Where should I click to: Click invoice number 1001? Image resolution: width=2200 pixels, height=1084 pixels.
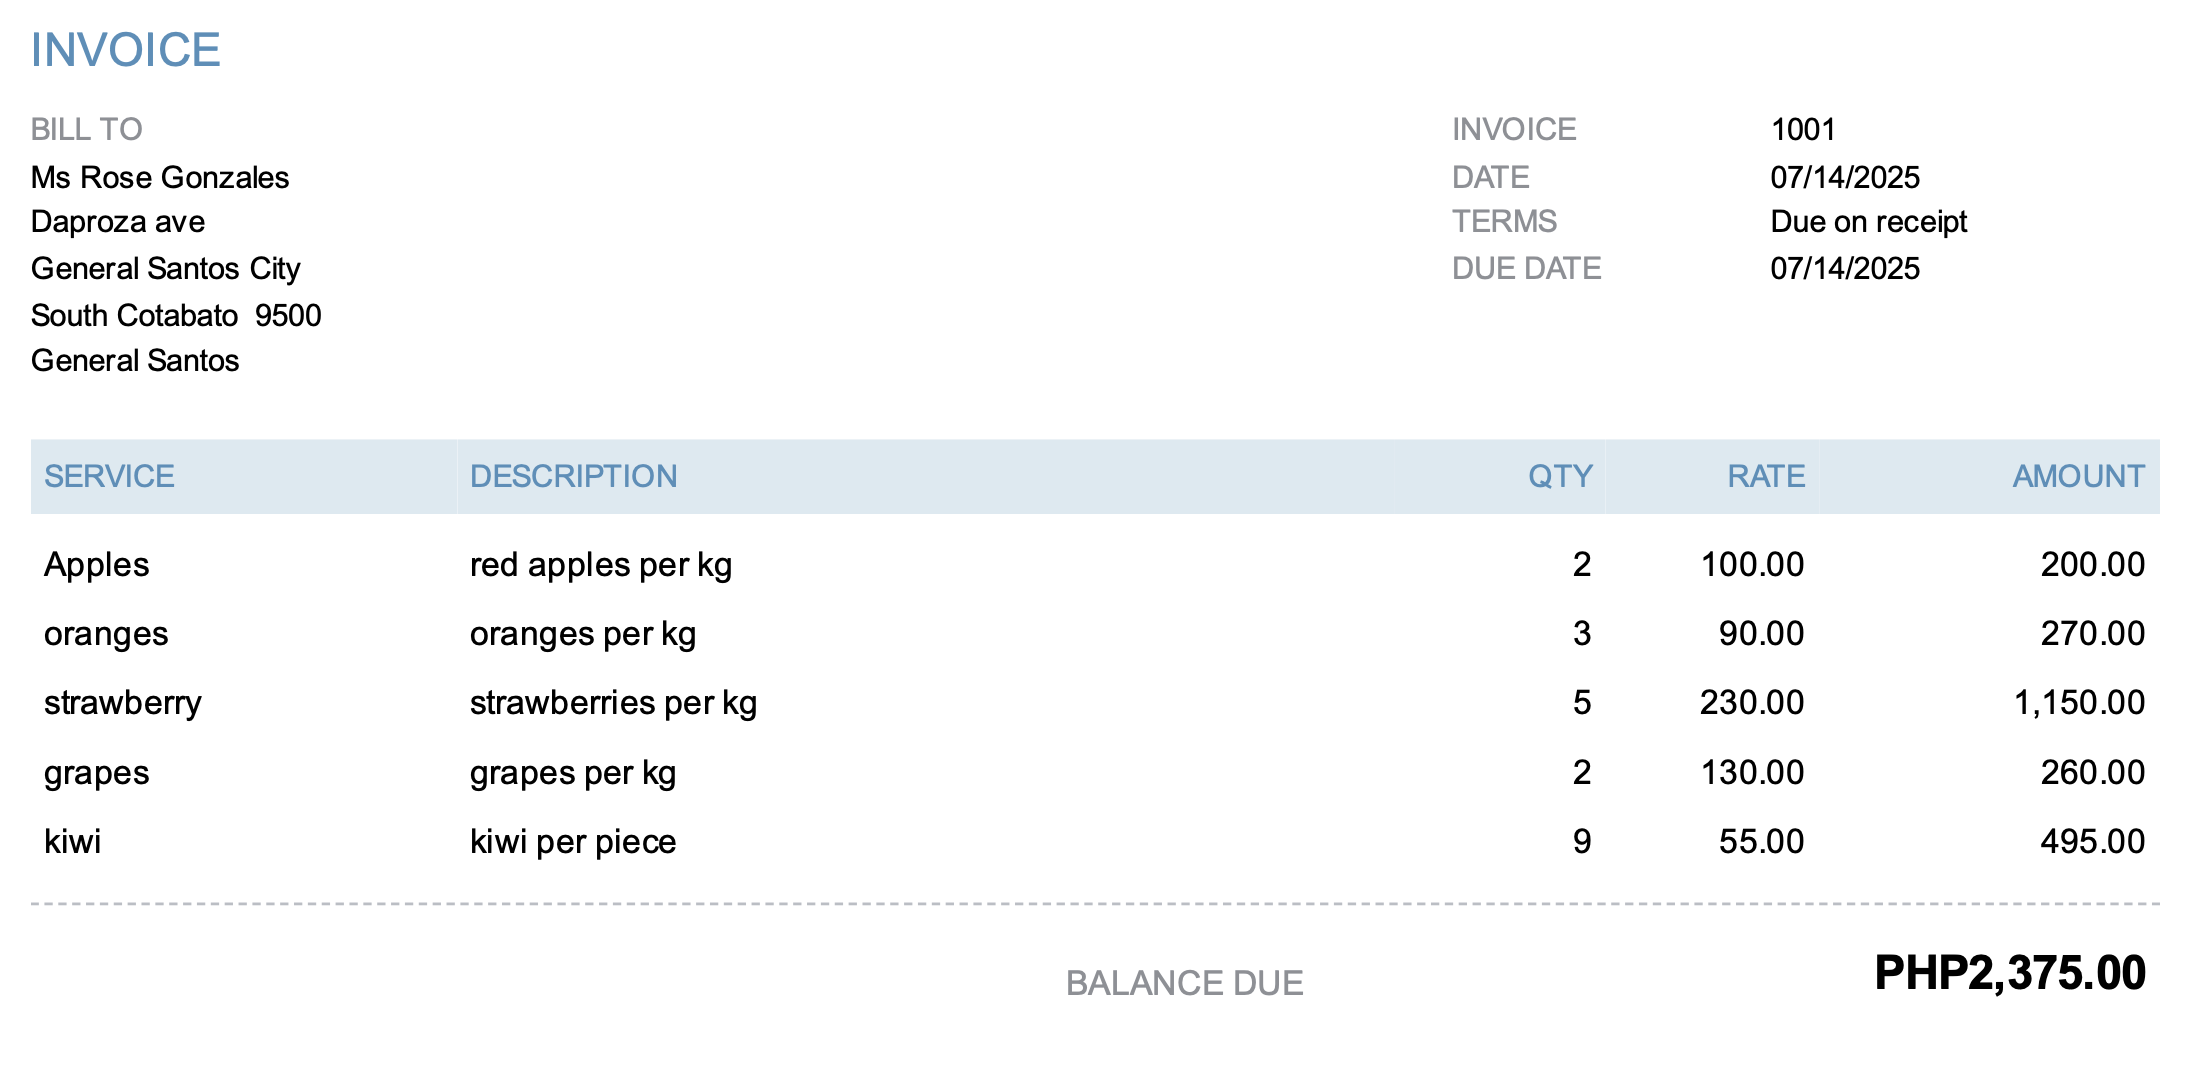click(x=1802, y=129)
